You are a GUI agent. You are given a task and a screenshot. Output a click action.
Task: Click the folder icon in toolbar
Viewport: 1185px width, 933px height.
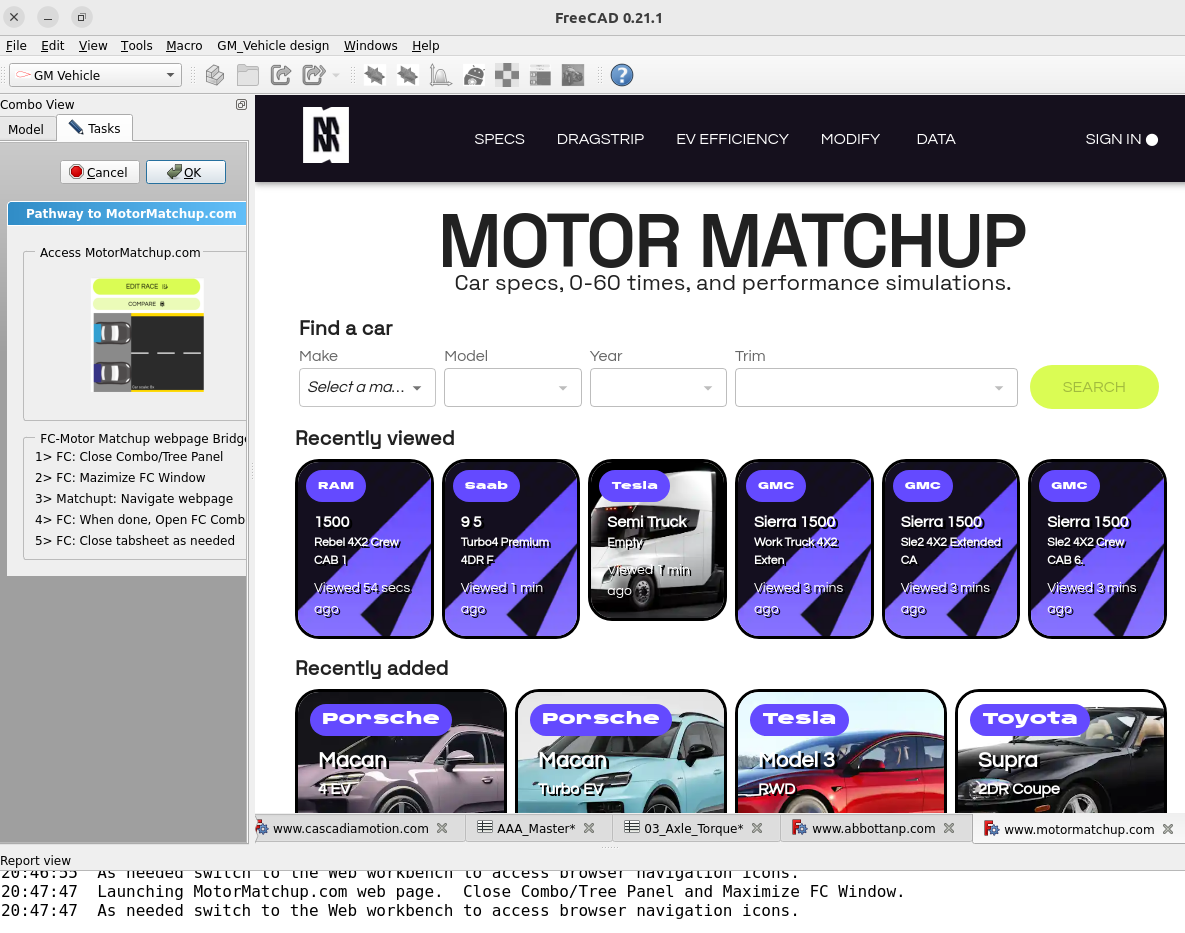pyautogui.click(x=247, y=75)
